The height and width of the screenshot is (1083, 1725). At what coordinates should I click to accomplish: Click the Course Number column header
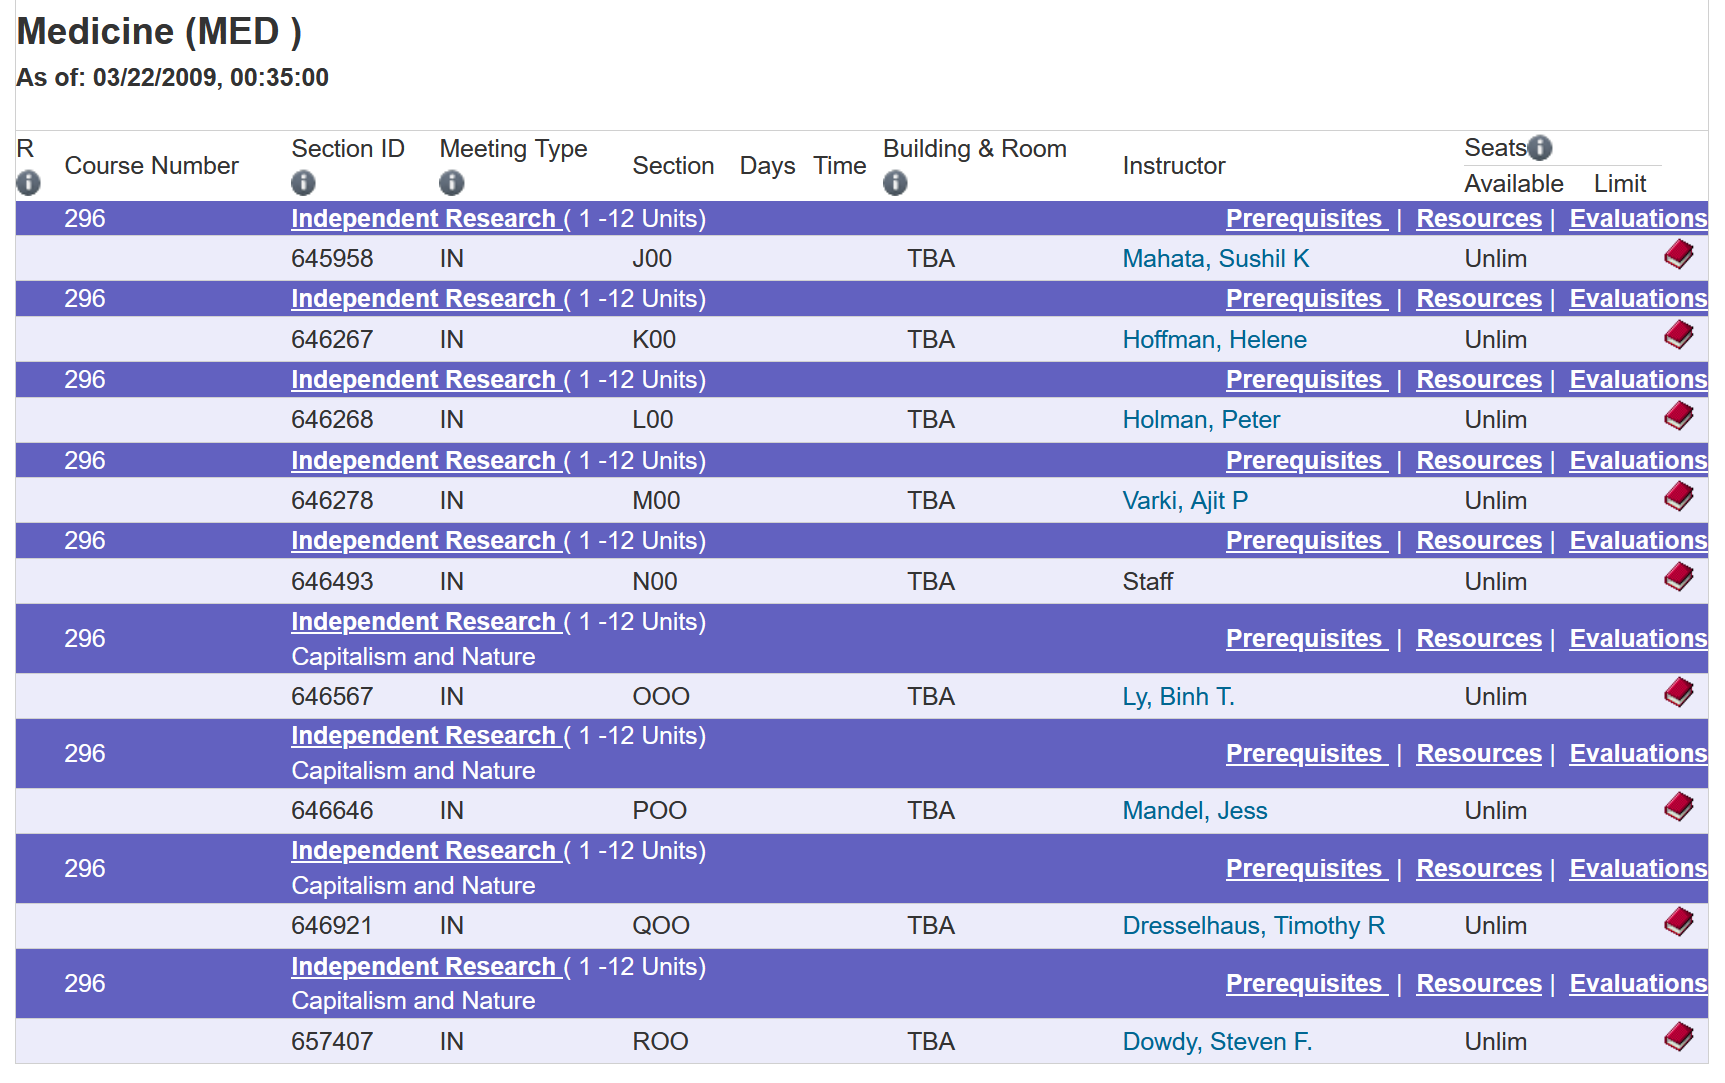click(151, 165)
